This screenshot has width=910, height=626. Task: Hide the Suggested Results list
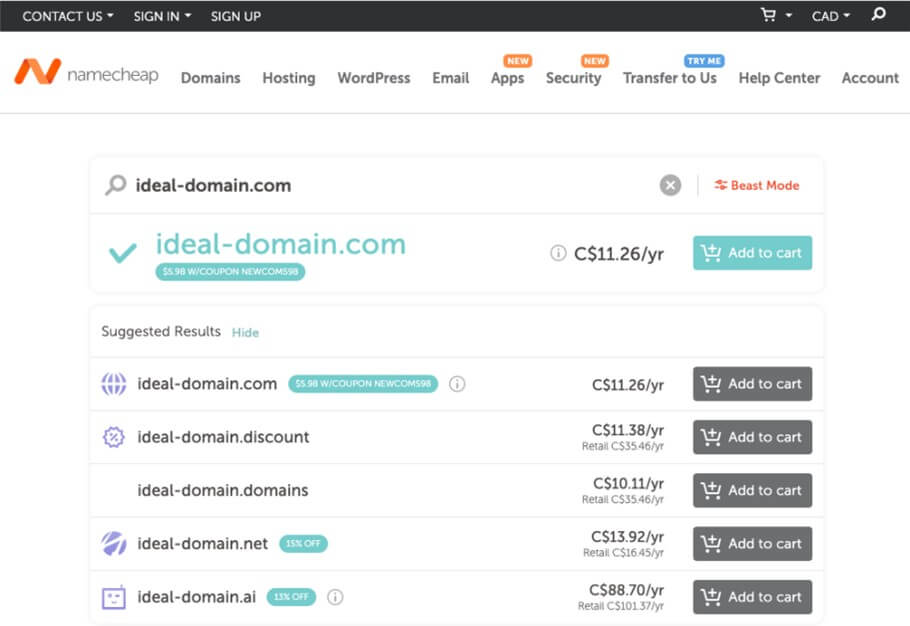click(x=245, y=332)
